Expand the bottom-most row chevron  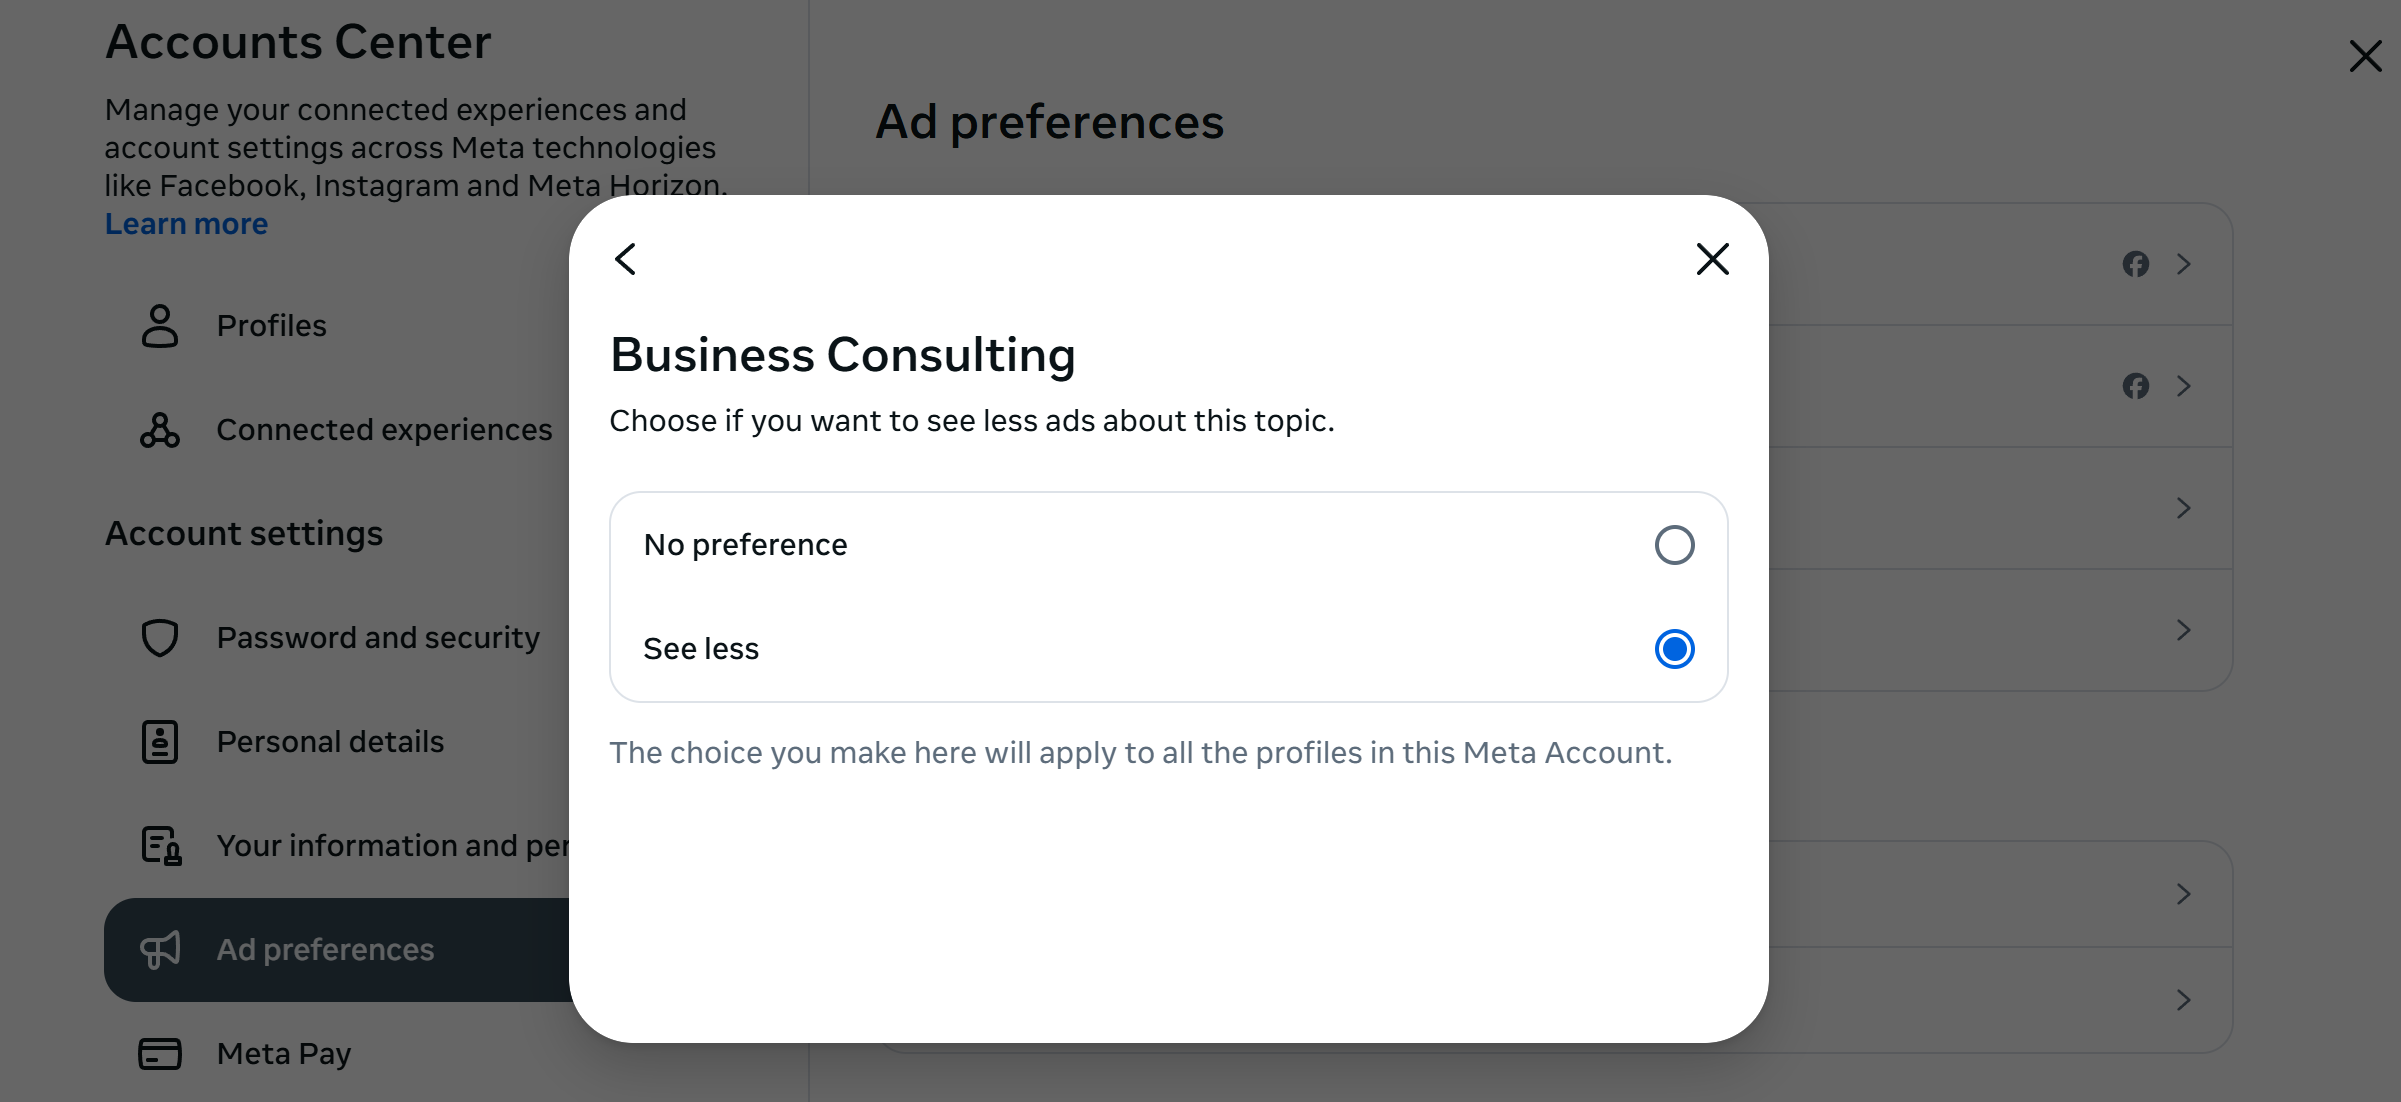coord(2184,1000)
